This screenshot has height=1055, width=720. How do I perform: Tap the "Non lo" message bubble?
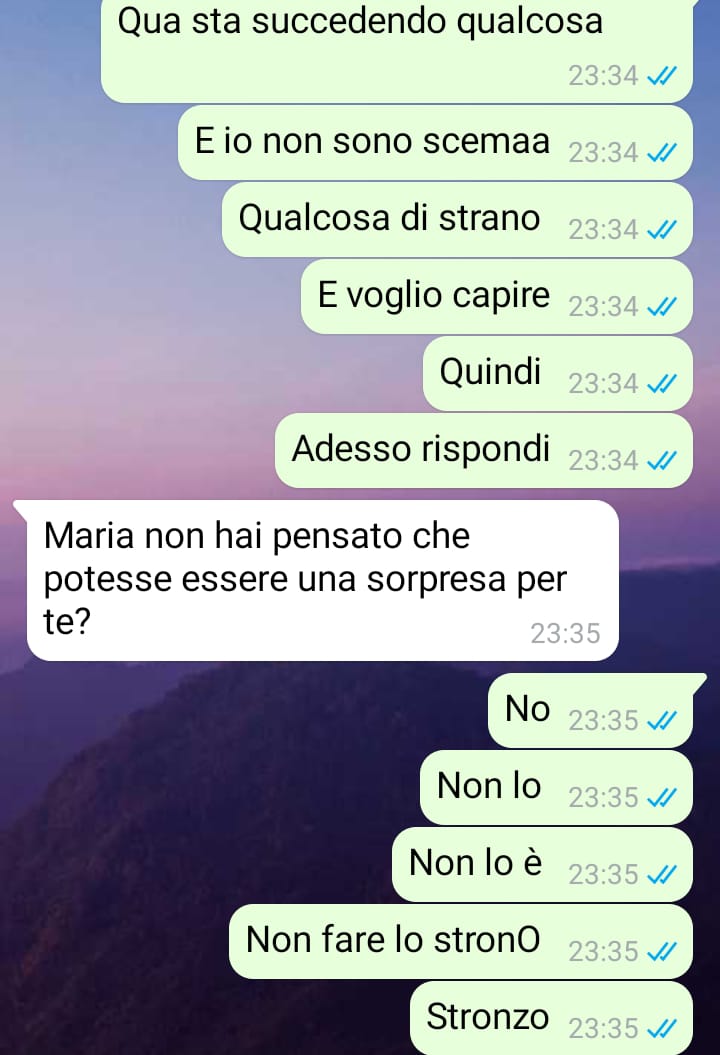coord(556,787)
